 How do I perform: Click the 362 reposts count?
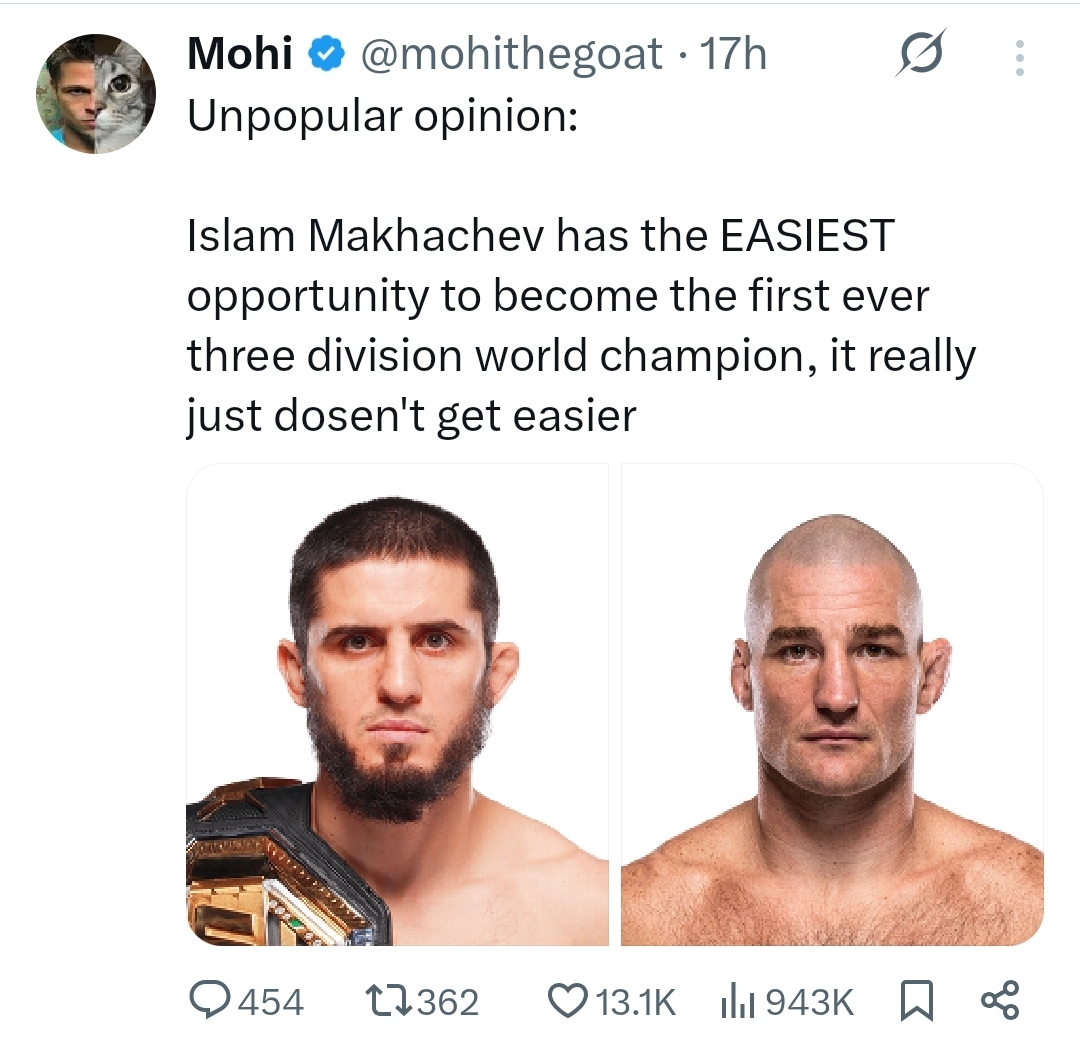448,1002
